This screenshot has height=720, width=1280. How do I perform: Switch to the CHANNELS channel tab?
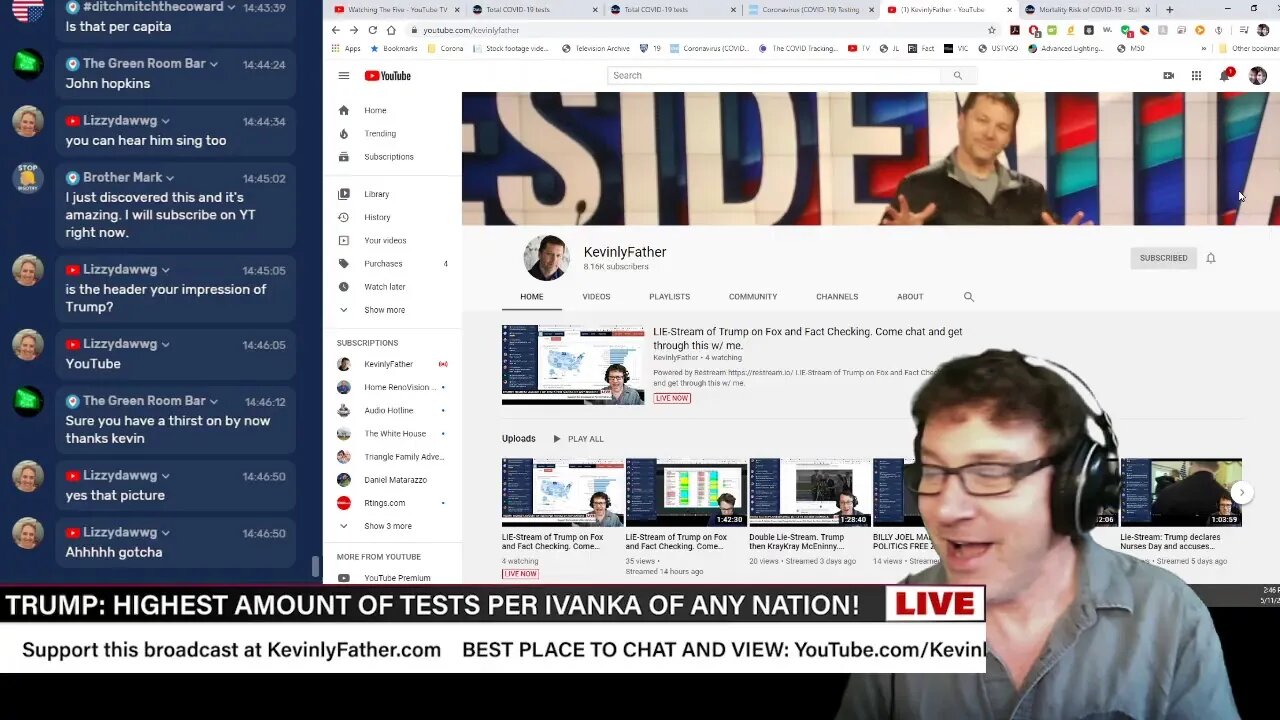point(837,297)
